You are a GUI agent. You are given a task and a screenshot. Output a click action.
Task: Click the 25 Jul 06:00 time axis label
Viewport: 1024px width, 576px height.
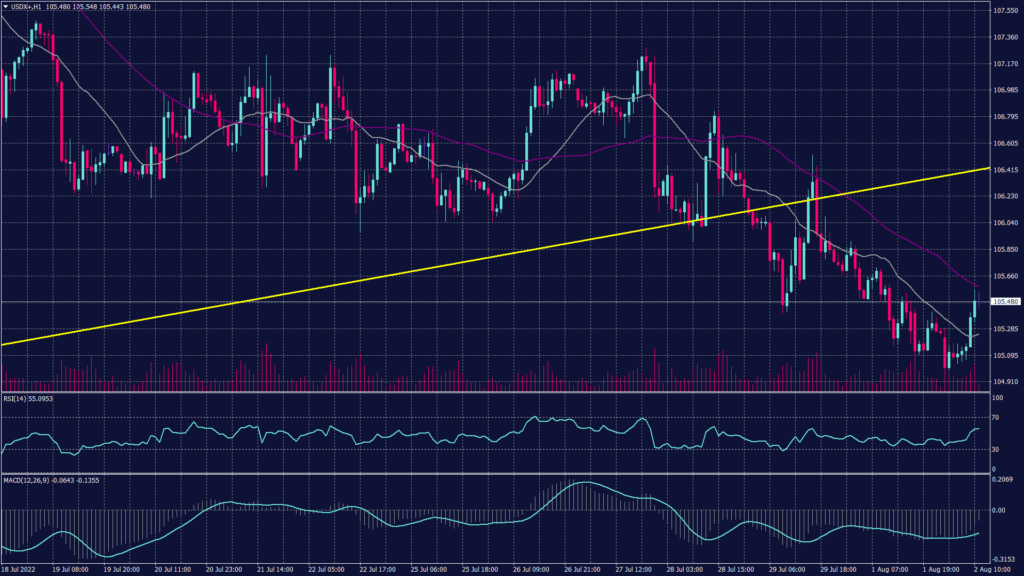click(428, 568)
